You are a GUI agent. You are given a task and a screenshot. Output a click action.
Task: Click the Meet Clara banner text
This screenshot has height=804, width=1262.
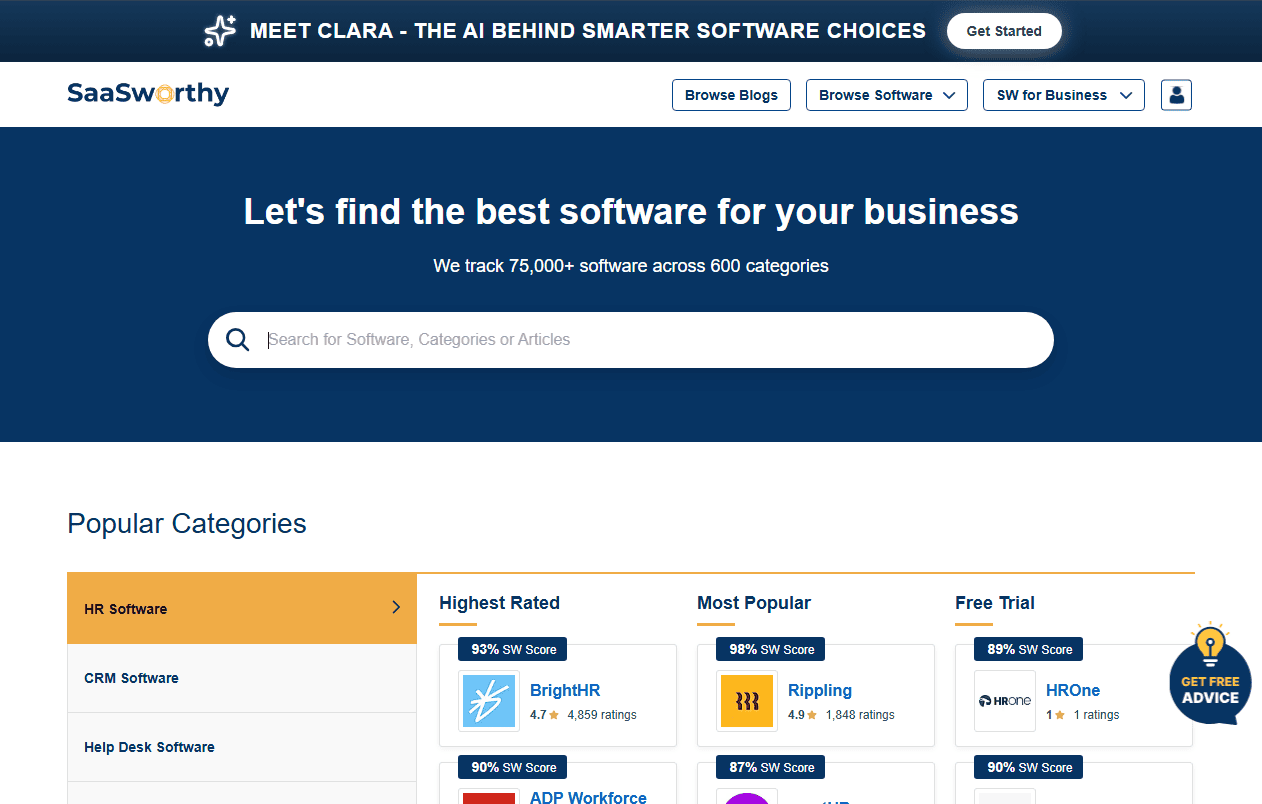pyautogui.click(x=588, y=31)
